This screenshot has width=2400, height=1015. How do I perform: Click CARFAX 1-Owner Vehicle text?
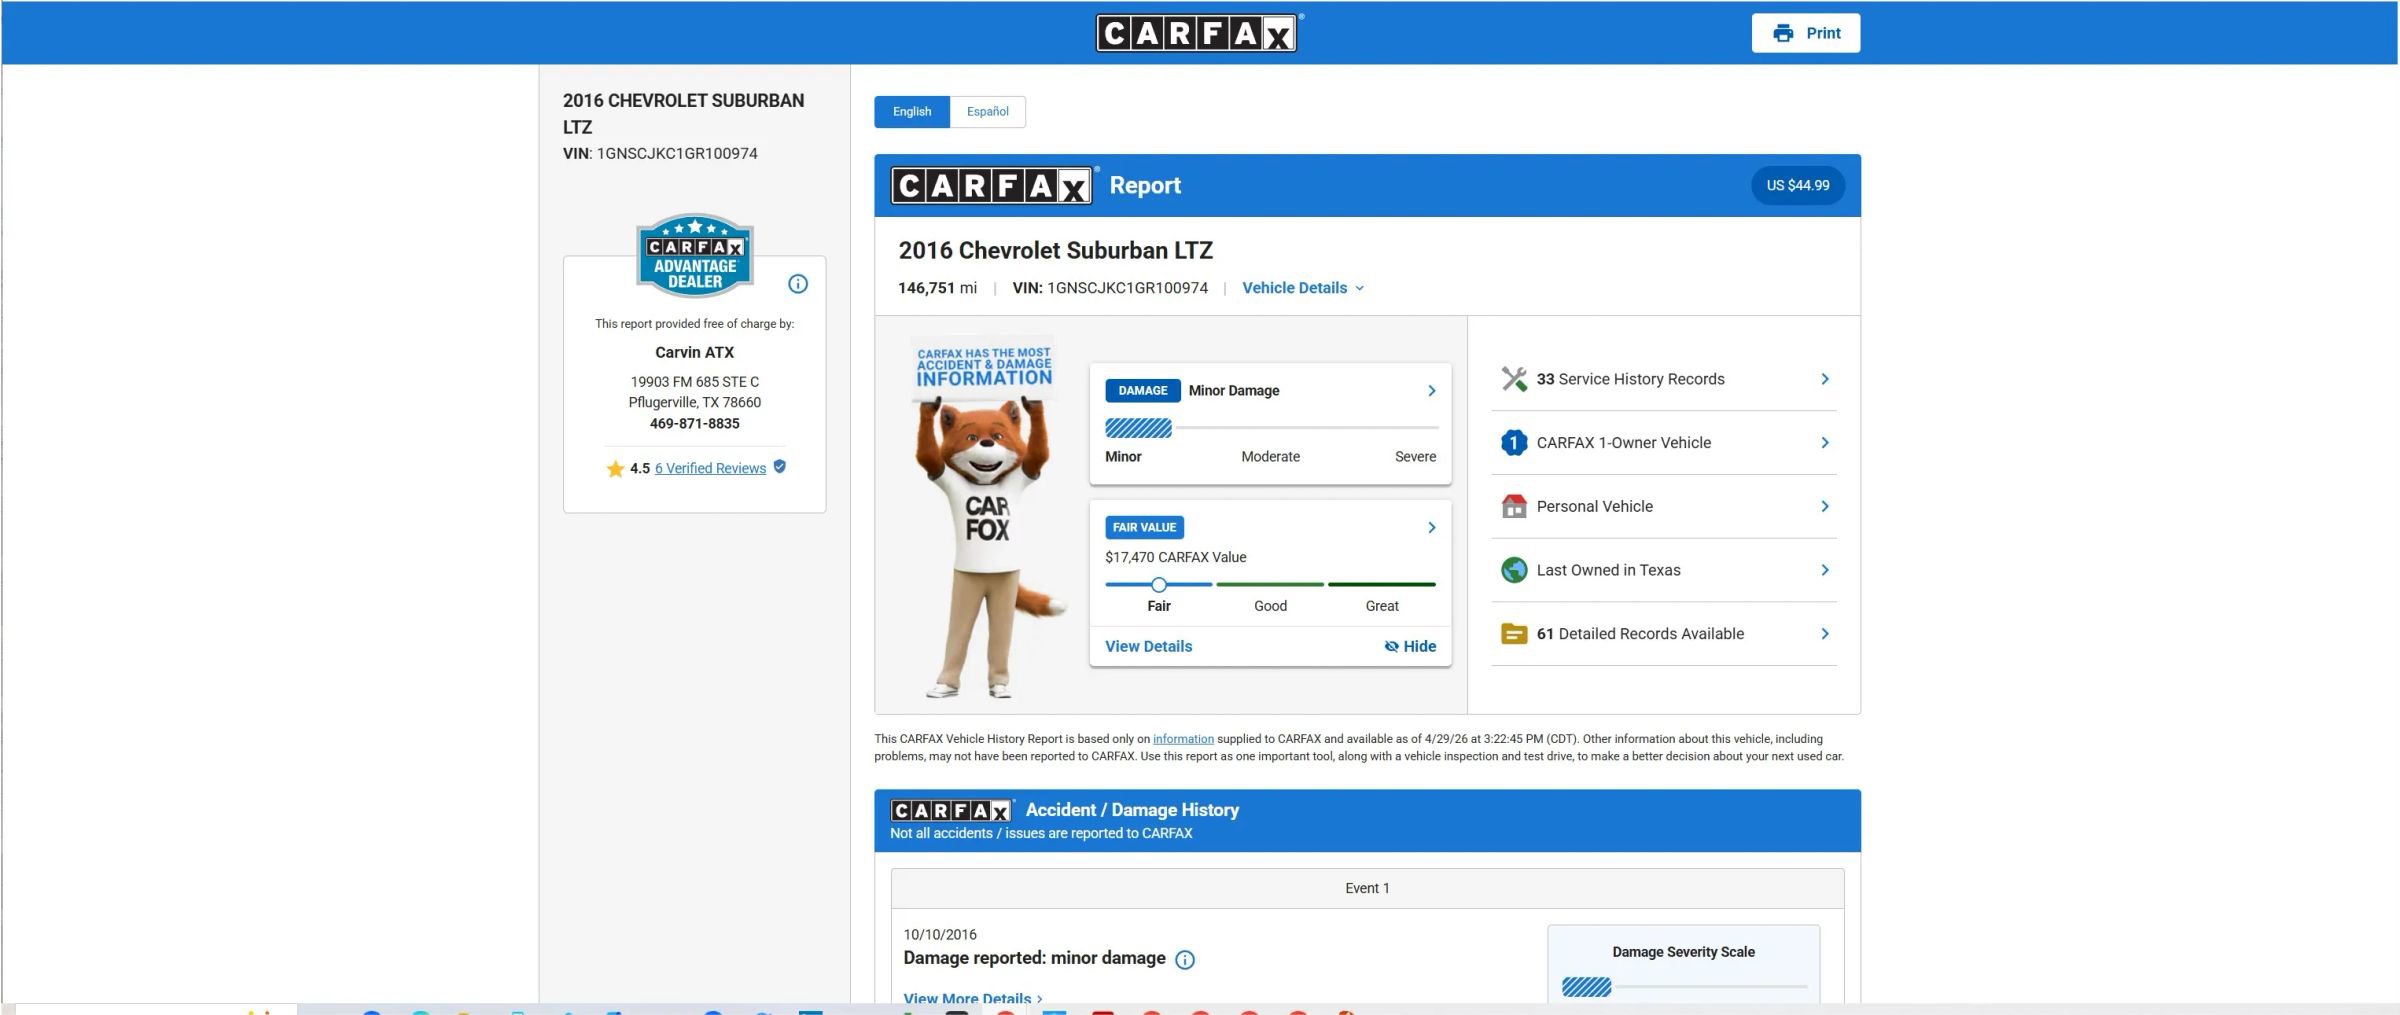(x=1624, y=442)
